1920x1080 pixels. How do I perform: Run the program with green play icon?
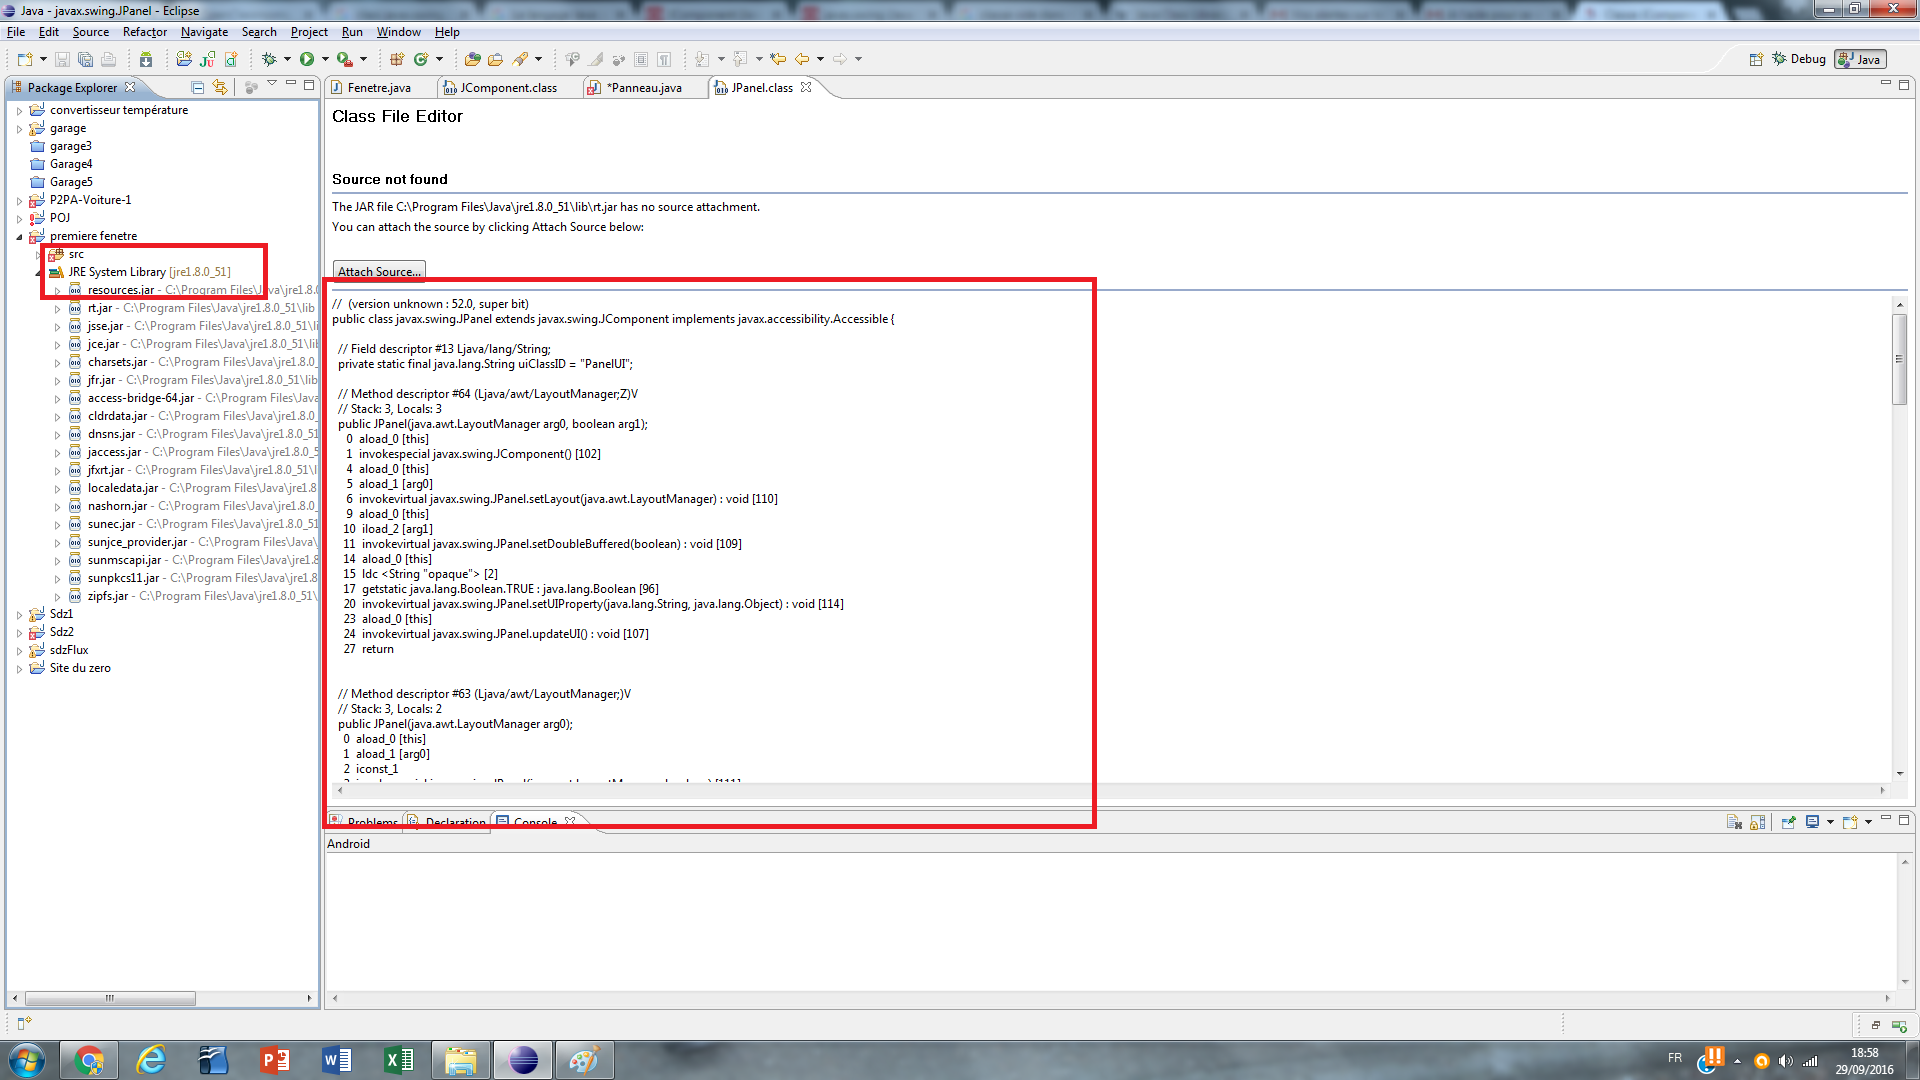coord(307,60)
